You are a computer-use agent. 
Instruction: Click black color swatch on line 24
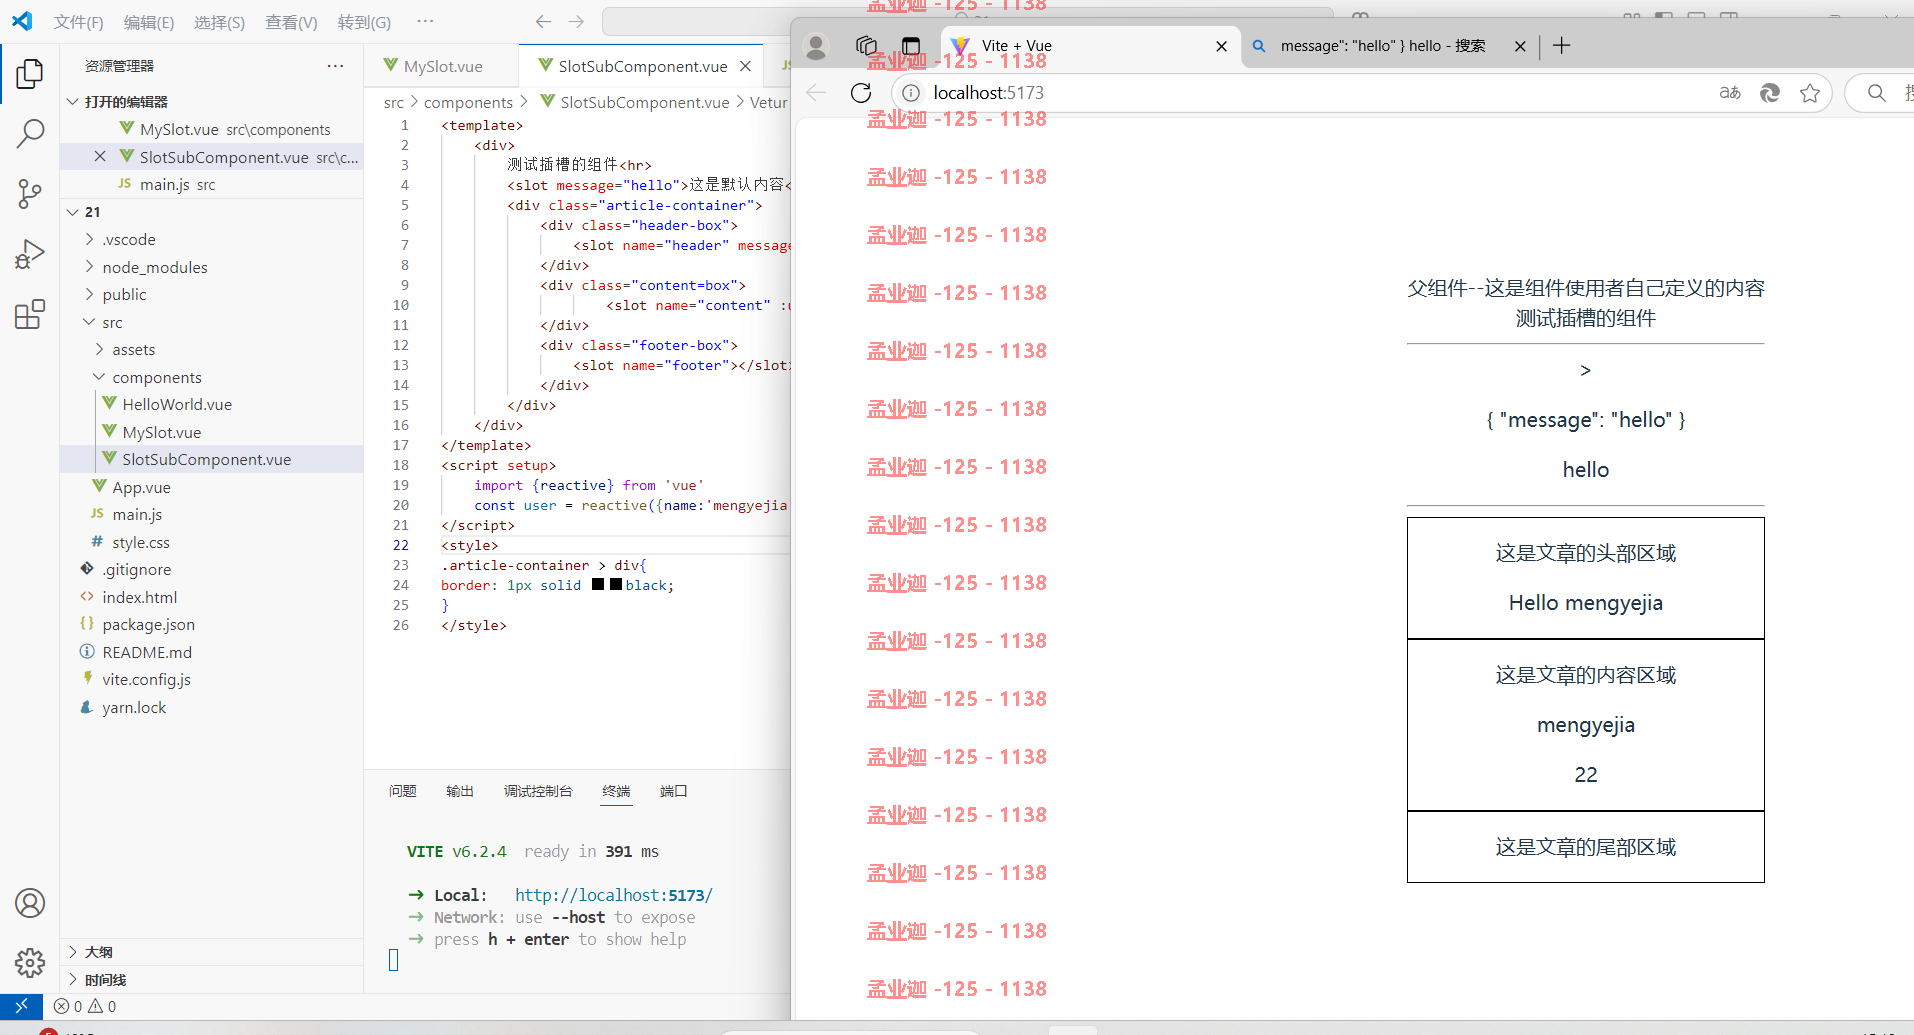[x=616, y=584]
